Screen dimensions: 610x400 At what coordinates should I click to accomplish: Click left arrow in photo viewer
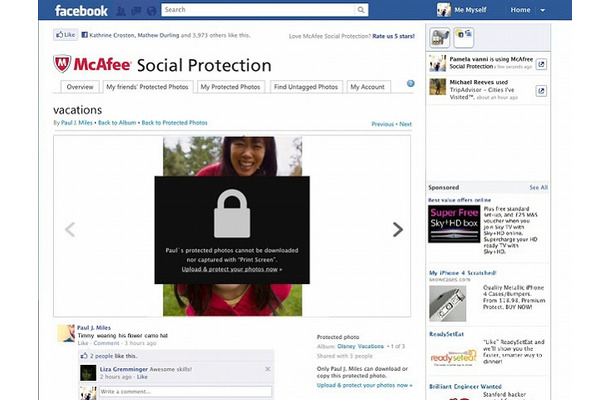click(70, 230)
